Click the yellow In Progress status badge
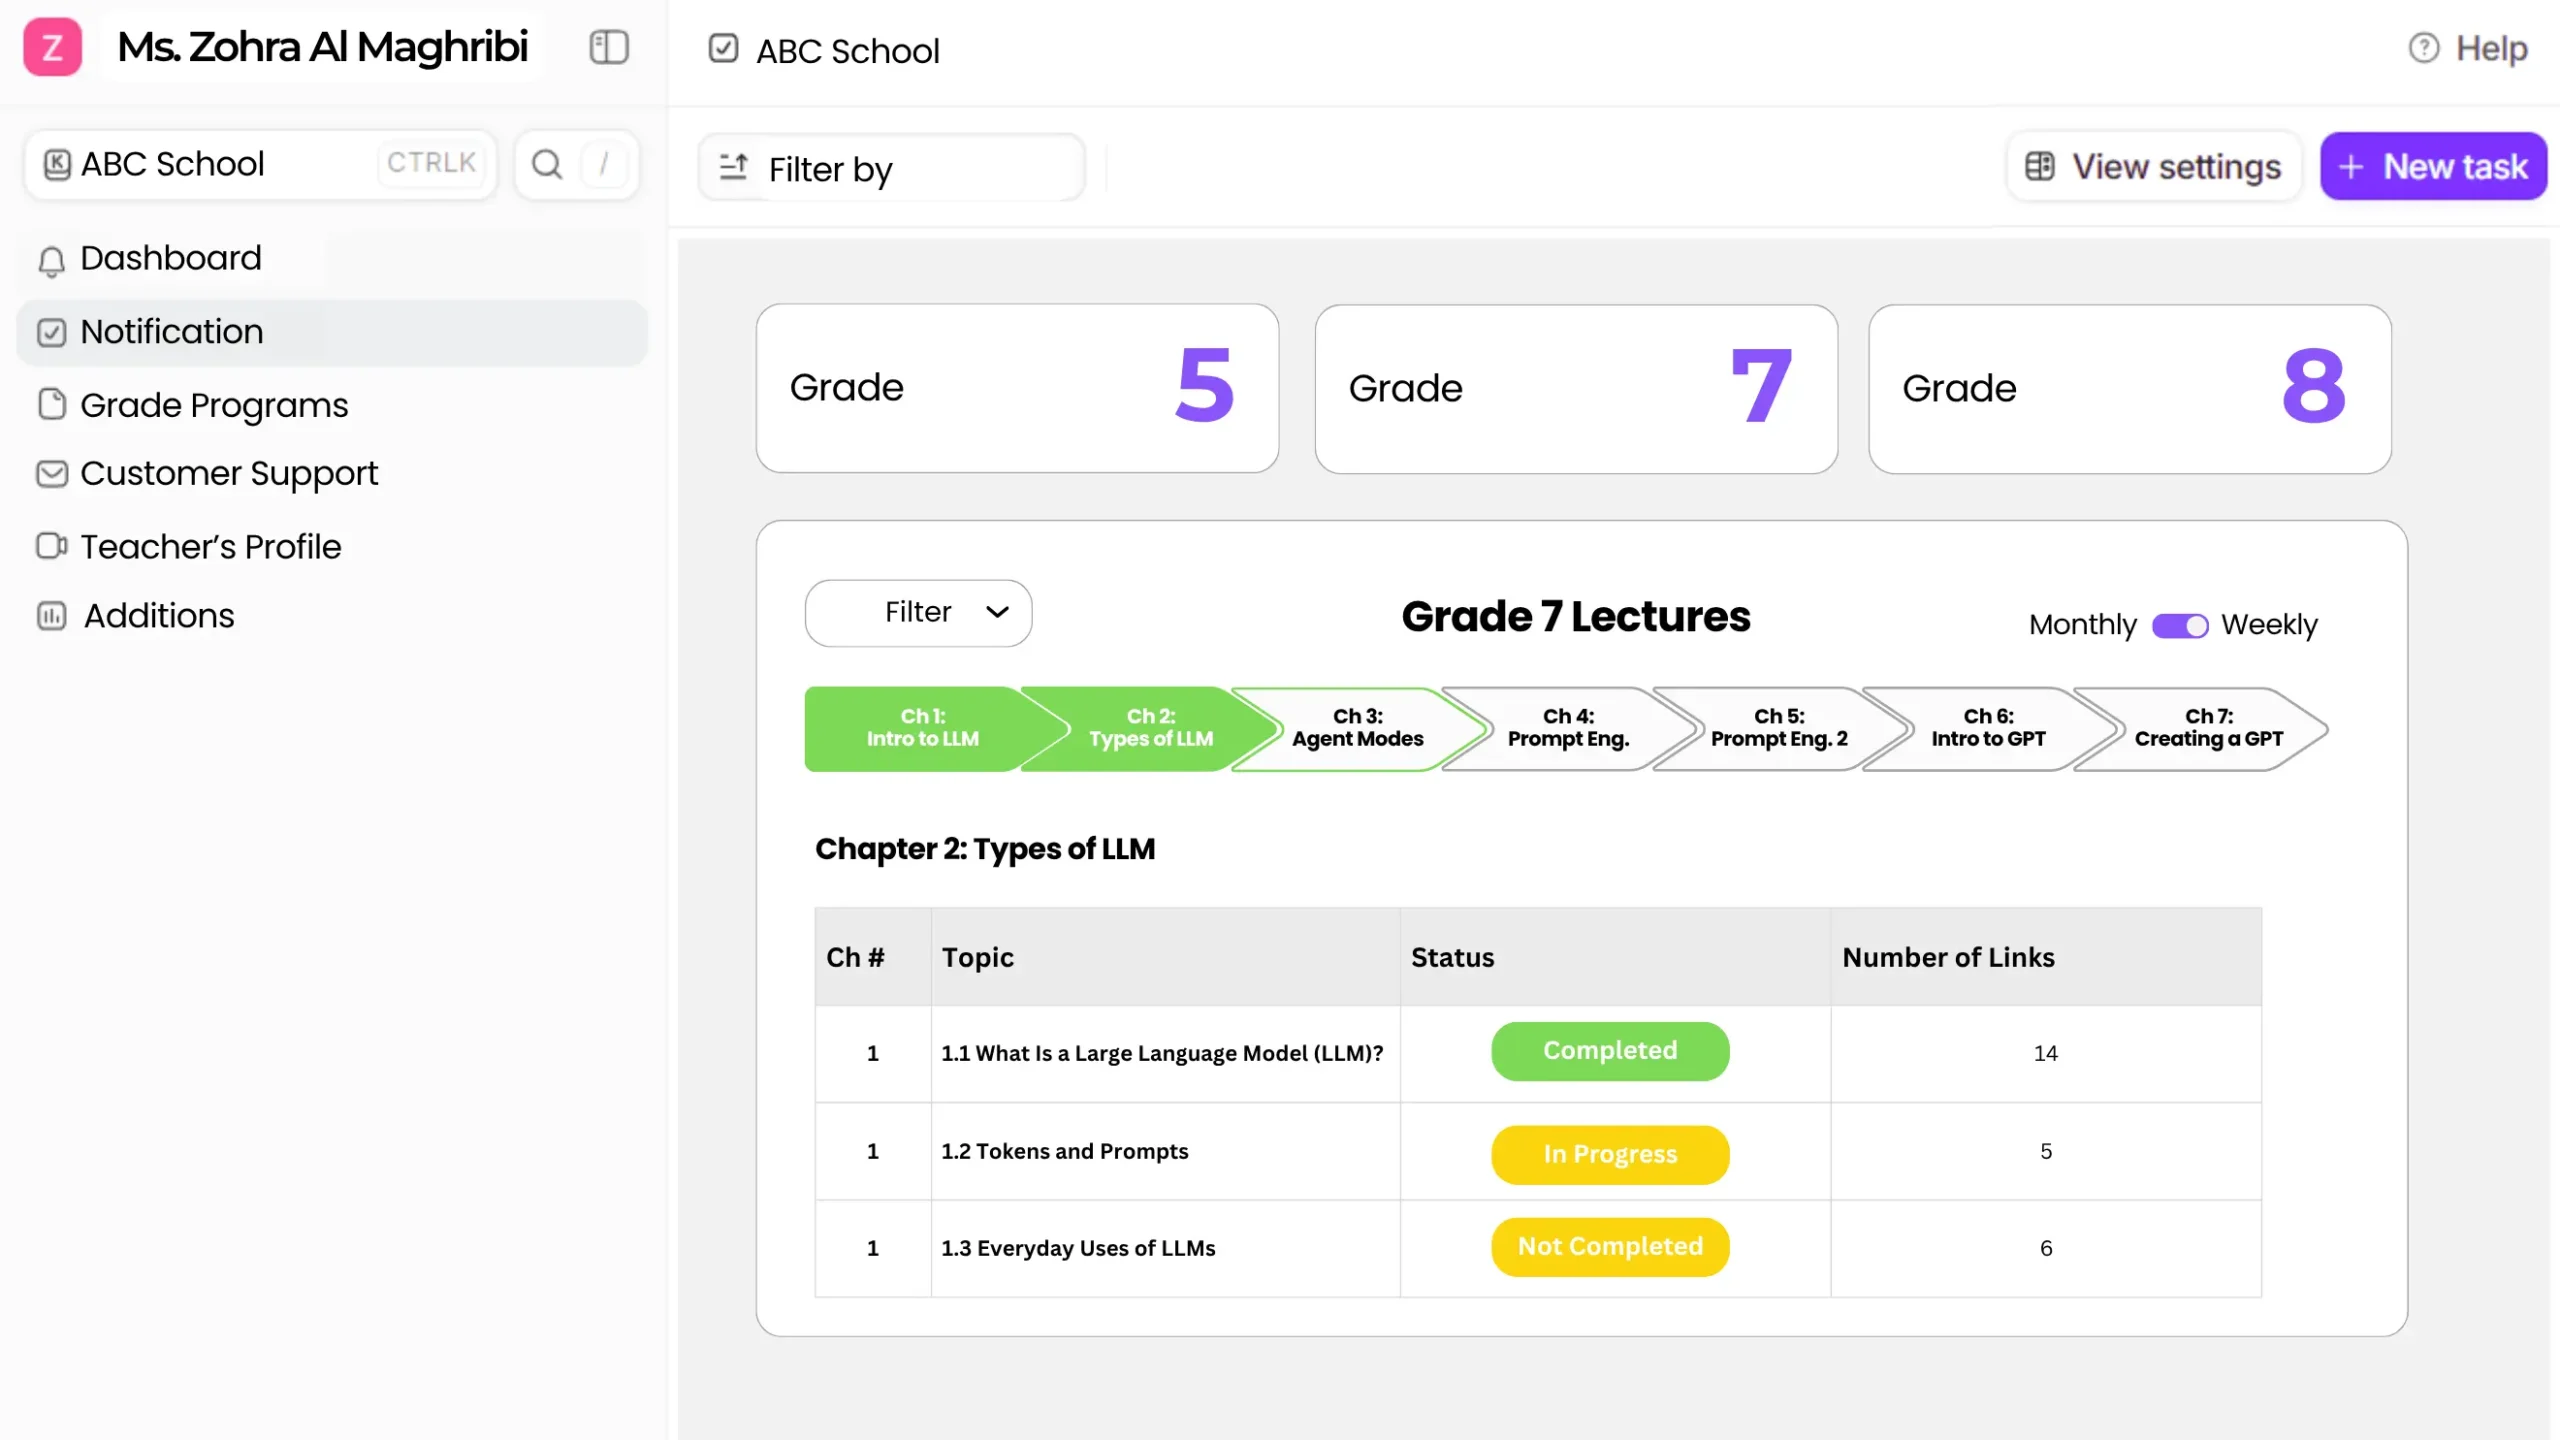The width and height of the screenshot is (2560, 1440). pos(1610,1154)
